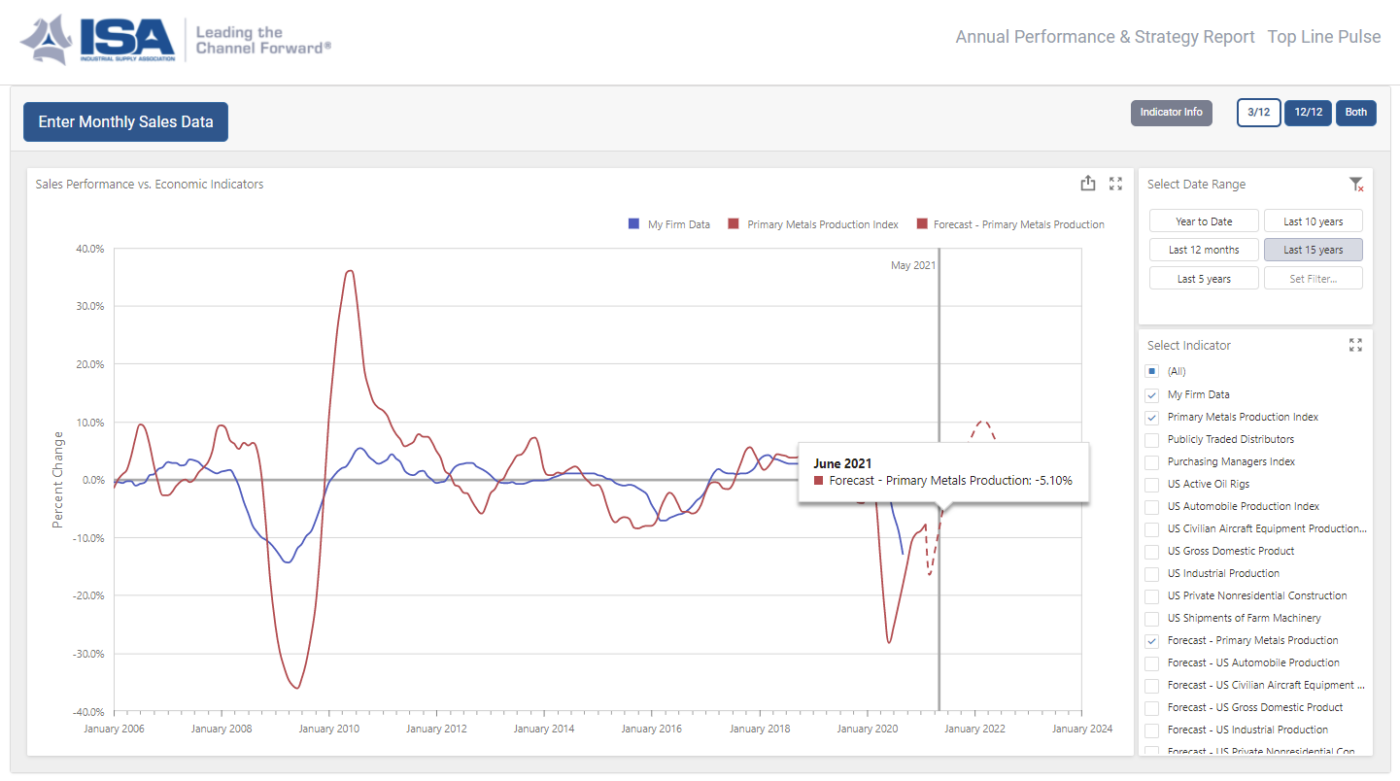Click the Enter Monthly Sales Data button
1400x781 pixels.
(x=125, y=121)
